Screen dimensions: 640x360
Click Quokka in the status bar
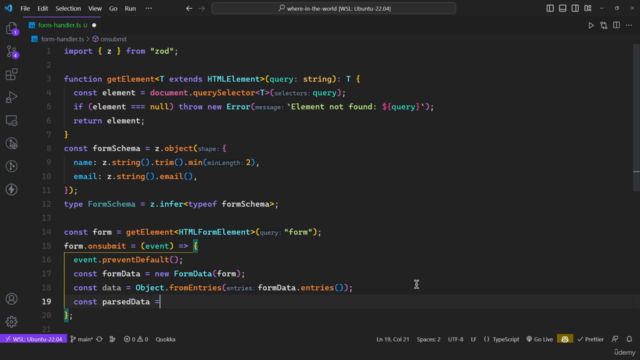pyautogui.click(x=165, y=339)
